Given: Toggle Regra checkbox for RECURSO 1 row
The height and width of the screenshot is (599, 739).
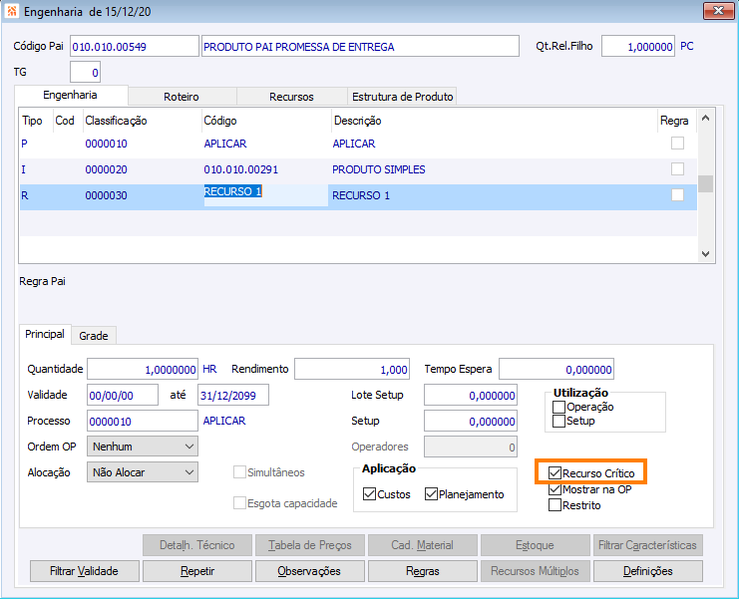Looking at the screenshot, I should pyautogui.click(x=677, y=195).
